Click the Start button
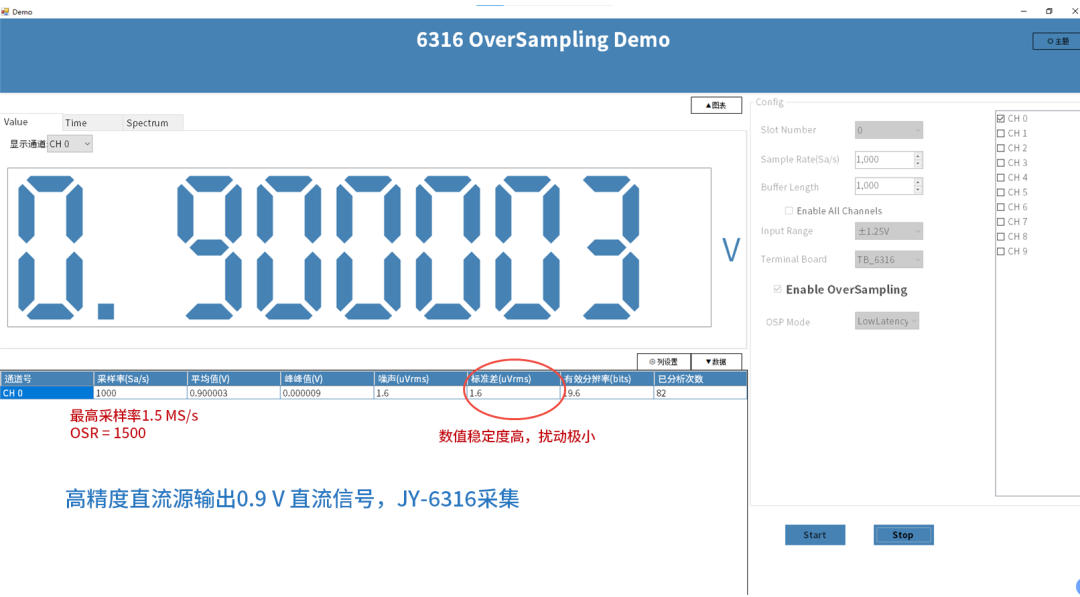 [x=815, y=534]
